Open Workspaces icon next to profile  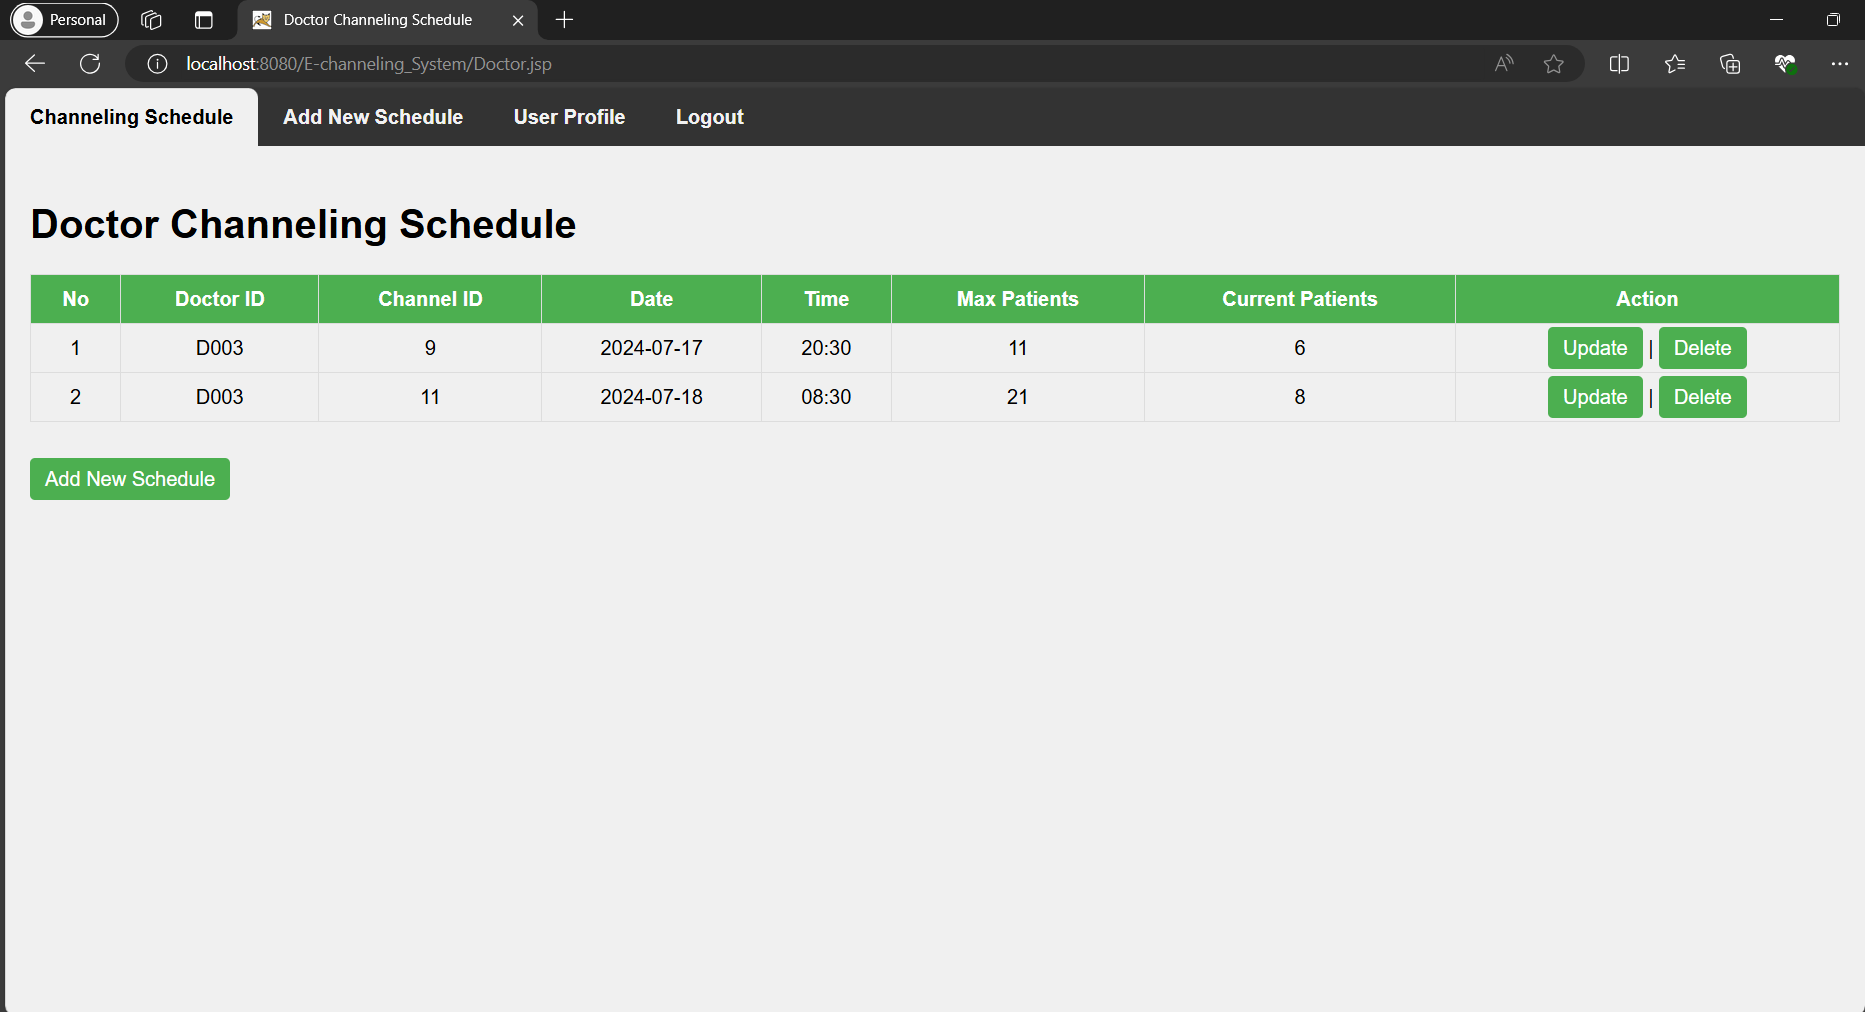pyautogui.click(x=151, y=20)
